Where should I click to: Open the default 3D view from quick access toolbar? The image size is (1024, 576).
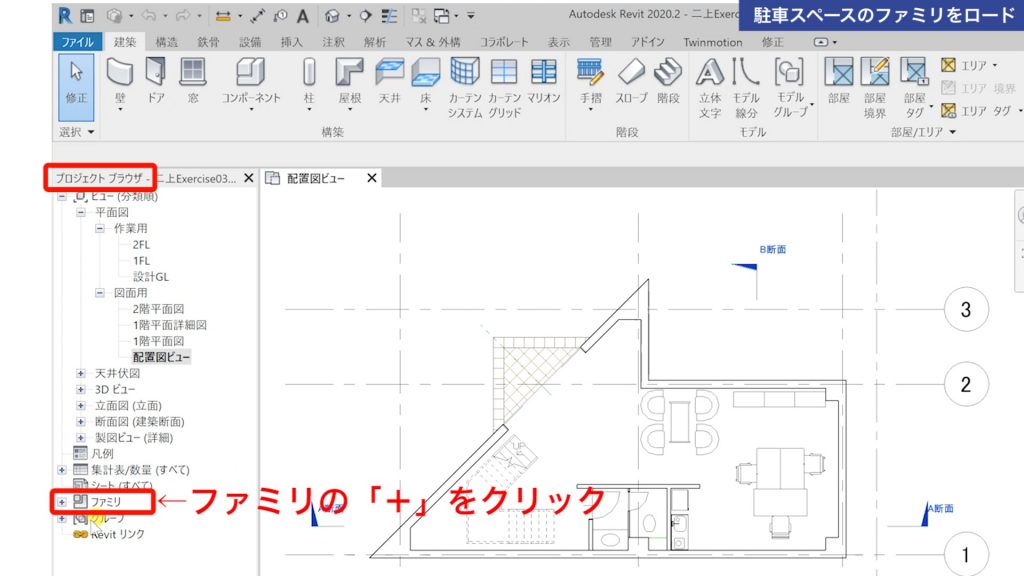point(330,15)
